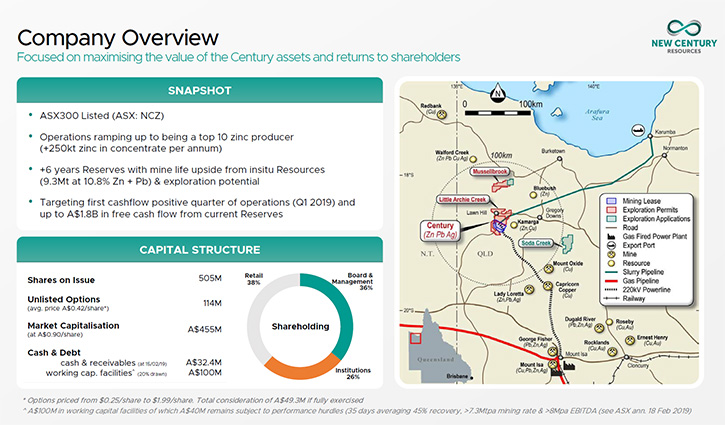The image size is (725, 425).
Task: Click the New Century Resources infinity logo
Action: coord(684,28)
